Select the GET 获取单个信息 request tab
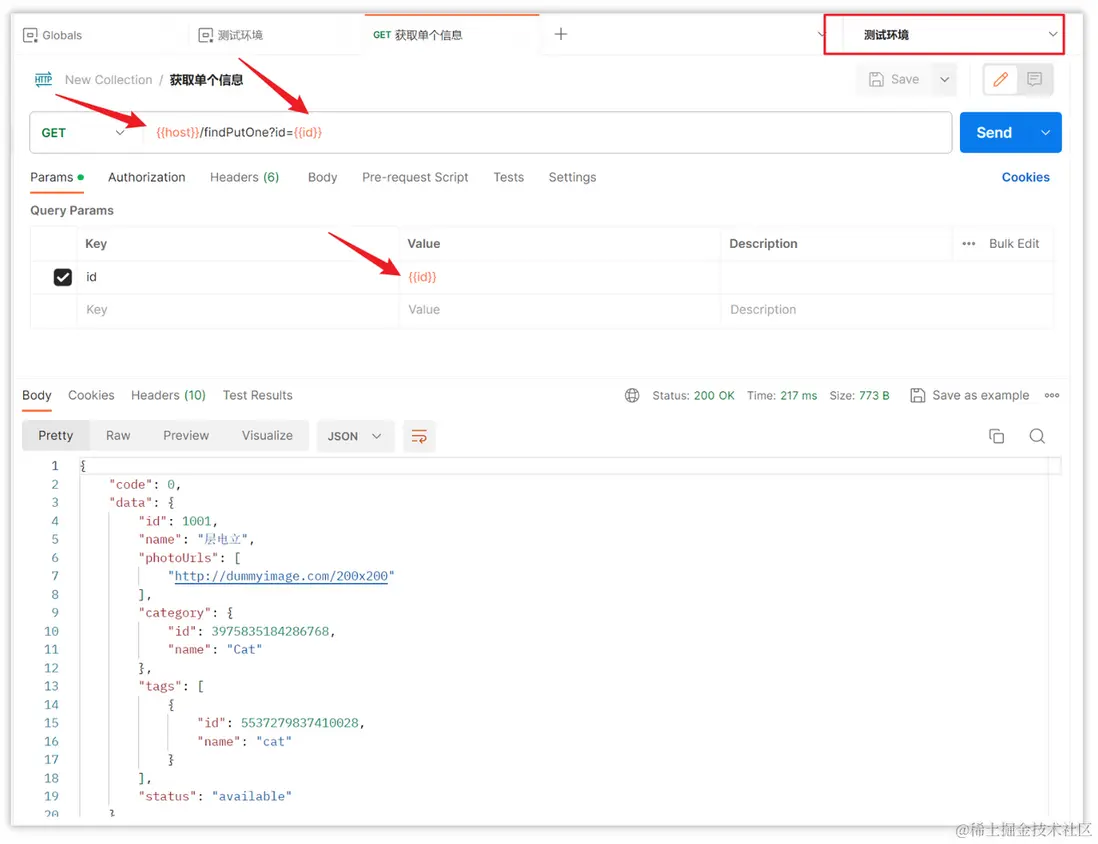The image size is (1098, 844). pyautogui.click(x=417, y=35)
